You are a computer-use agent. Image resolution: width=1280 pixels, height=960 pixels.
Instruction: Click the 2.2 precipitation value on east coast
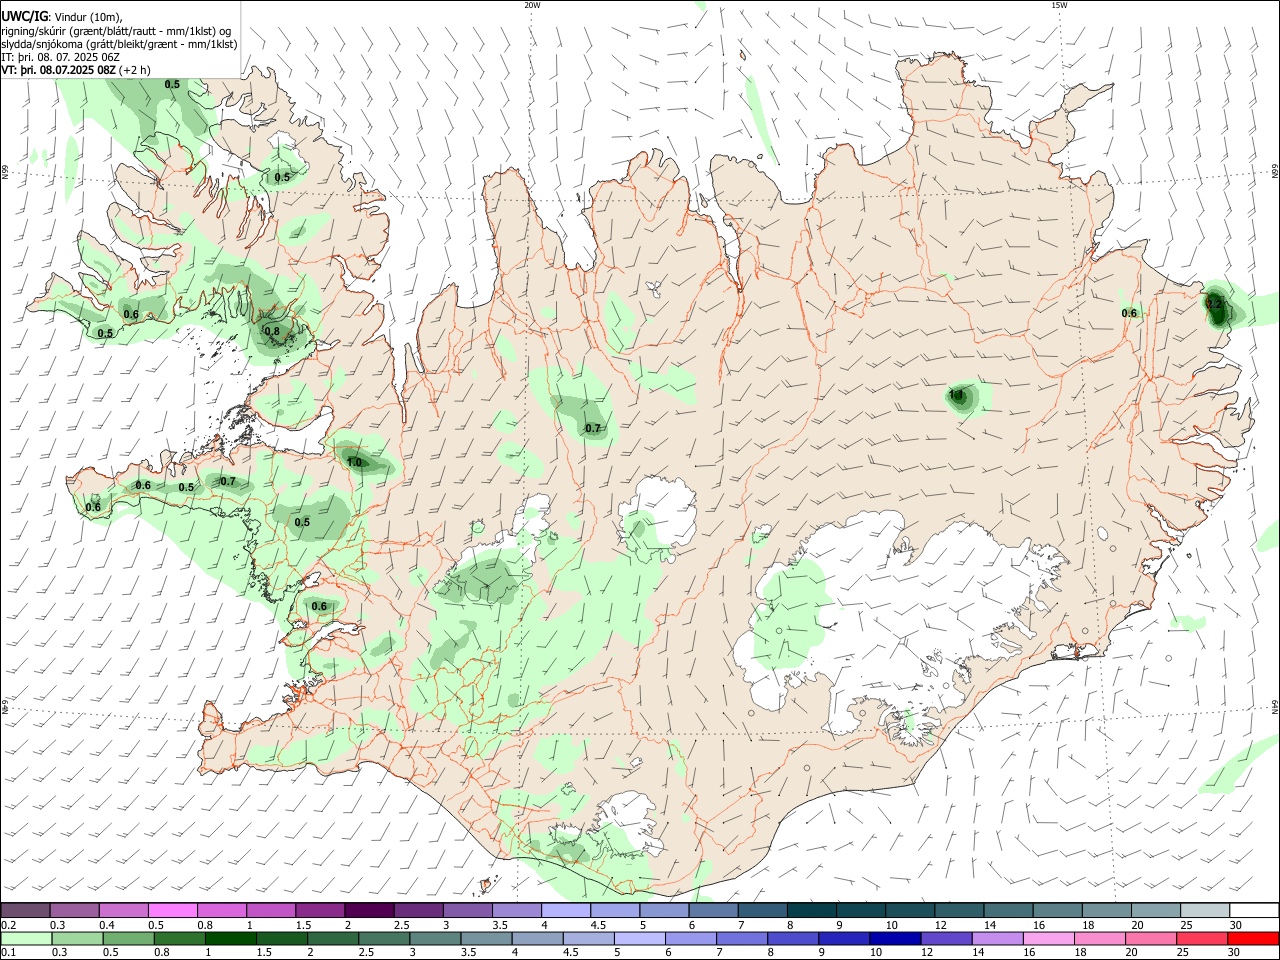[1214, 302]
